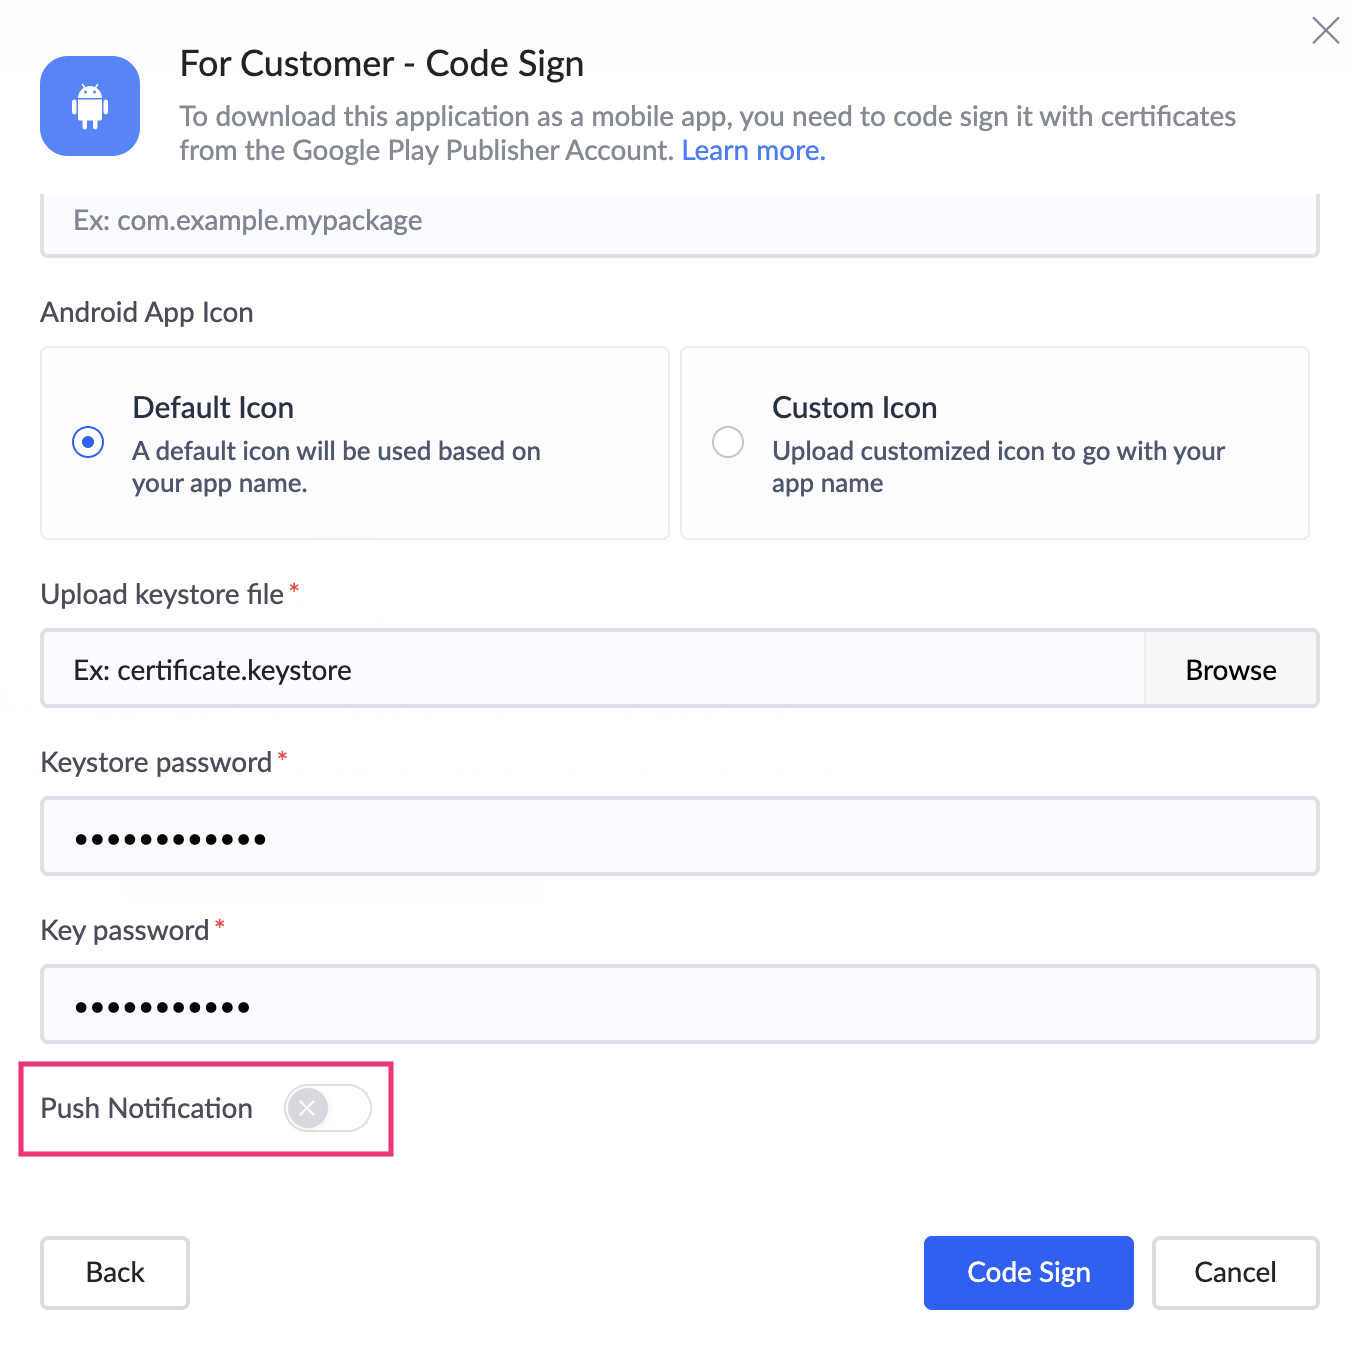Go back with the Back button
This screenshot has width=1352, height=1352.
click(115, 1272)
